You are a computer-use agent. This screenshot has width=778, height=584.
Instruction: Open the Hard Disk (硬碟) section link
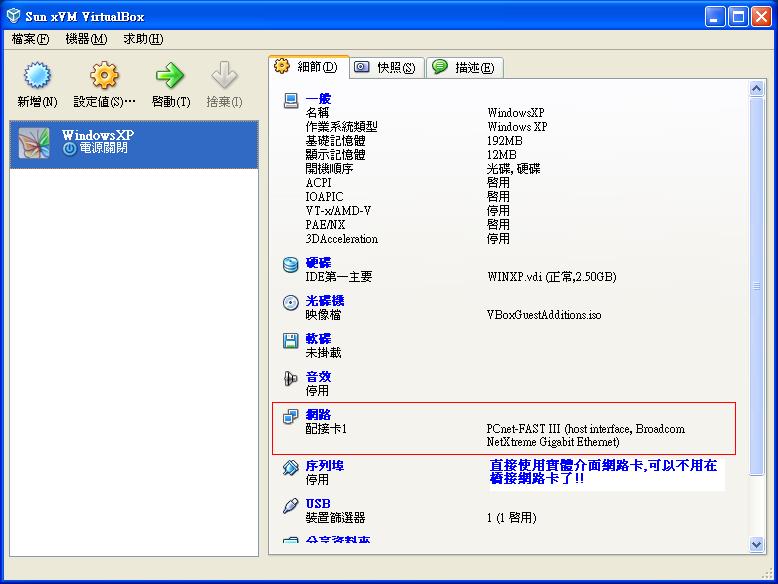click(x=319, y=262)
